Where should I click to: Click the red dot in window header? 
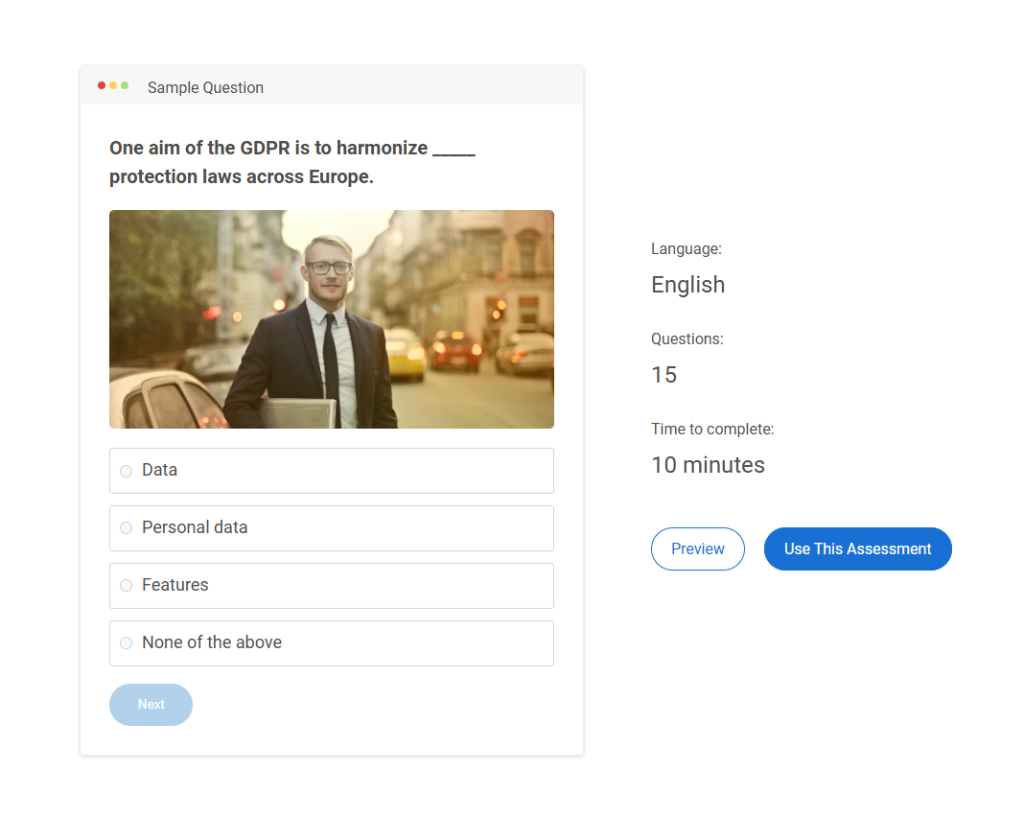coord(102,86)
